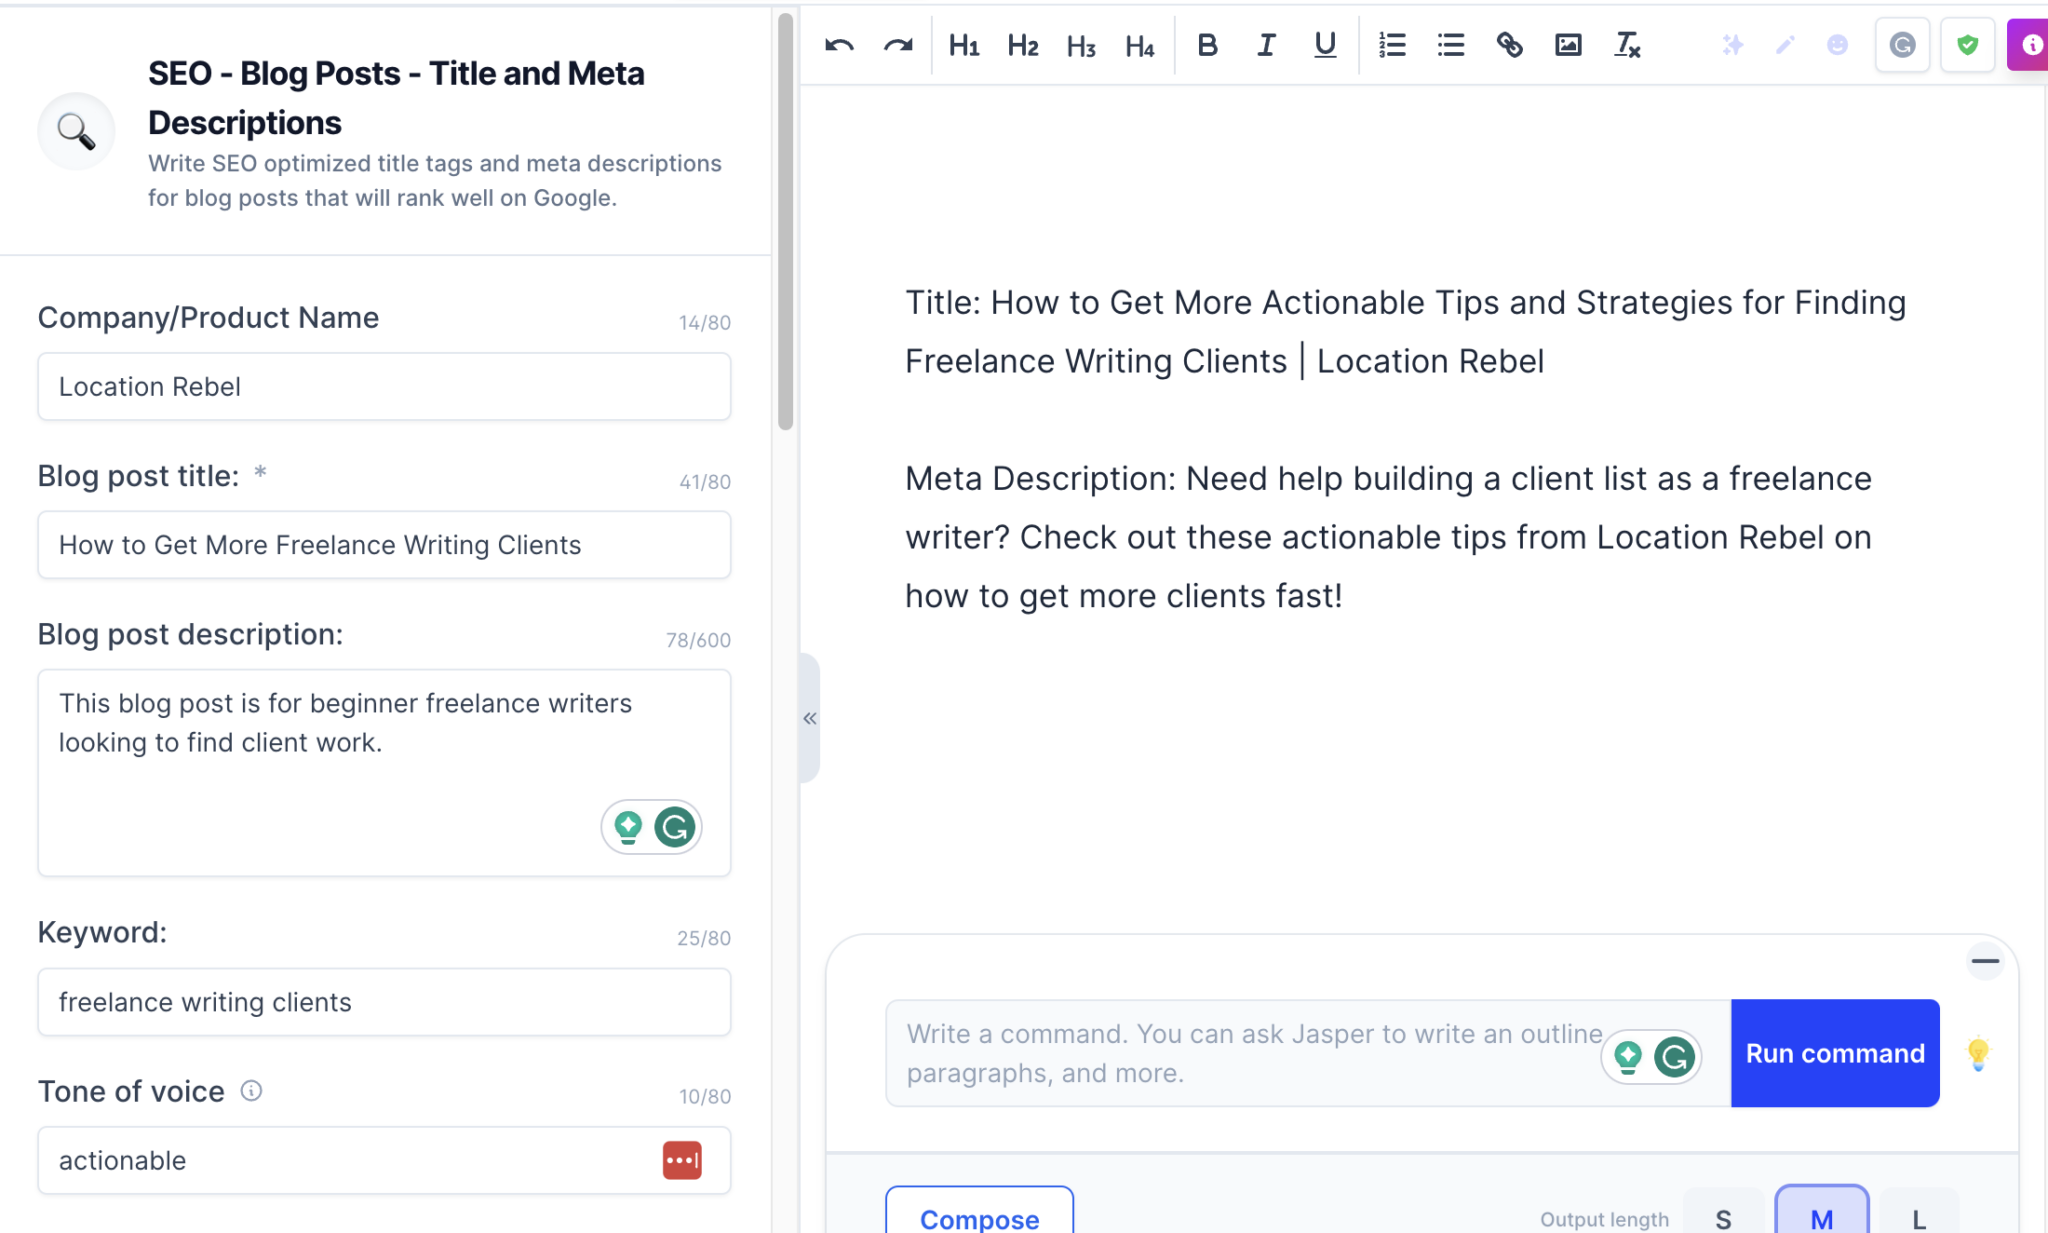Toggle bold formatting
The image size is (2048, 1233).
pyautogui.click(x=1207, y=45)
